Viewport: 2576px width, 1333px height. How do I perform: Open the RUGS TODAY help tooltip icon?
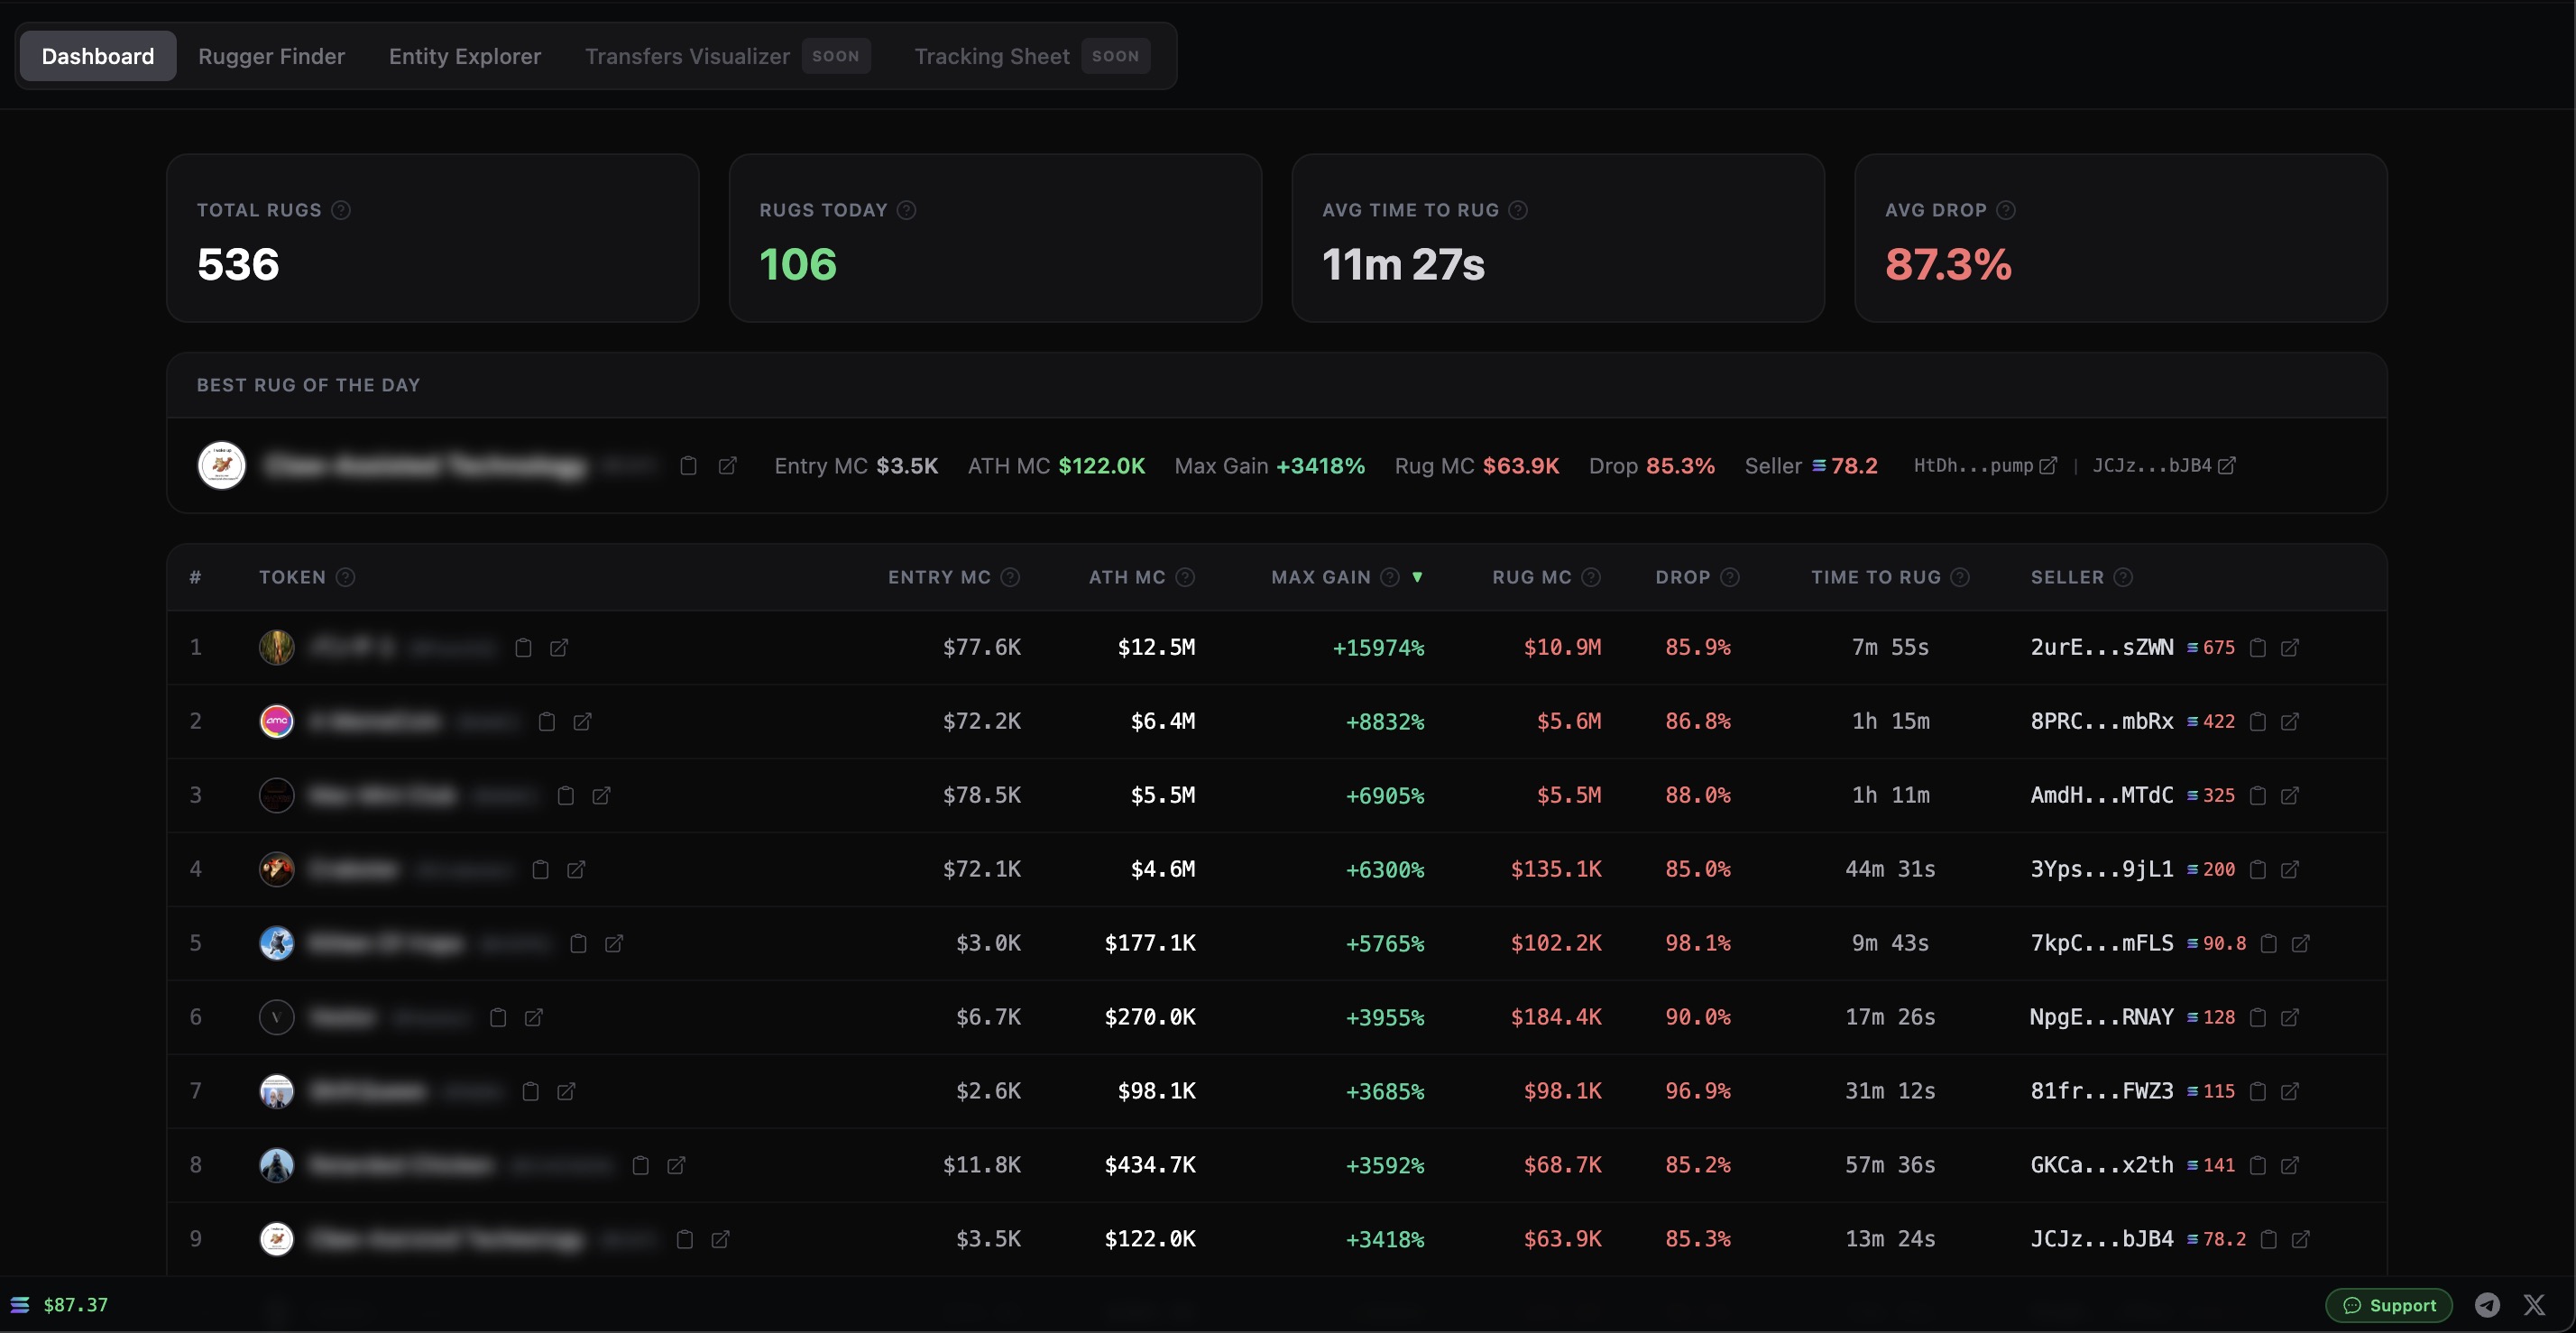pos(907,210)
